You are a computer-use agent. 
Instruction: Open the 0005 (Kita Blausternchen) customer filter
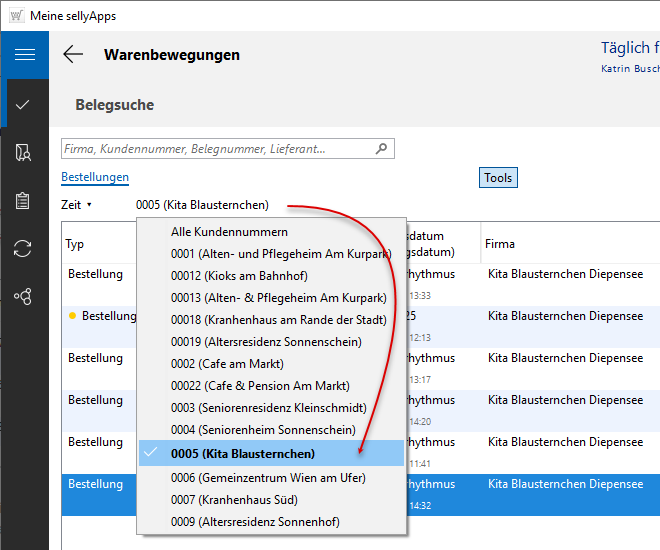202,205
